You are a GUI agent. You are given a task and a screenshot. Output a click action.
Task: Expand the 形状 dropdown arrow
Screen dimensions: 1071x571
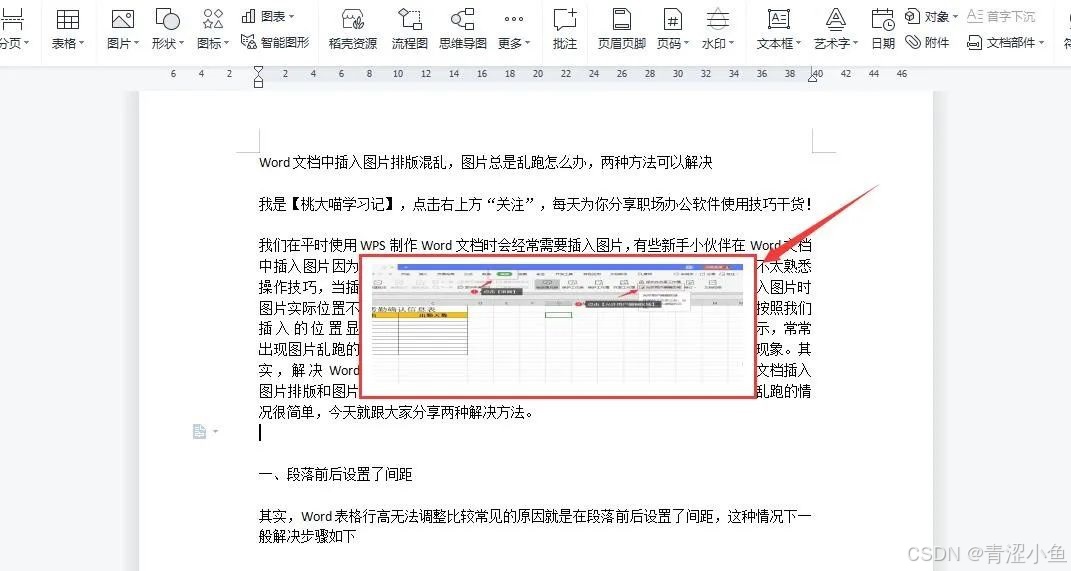point(182,43)
